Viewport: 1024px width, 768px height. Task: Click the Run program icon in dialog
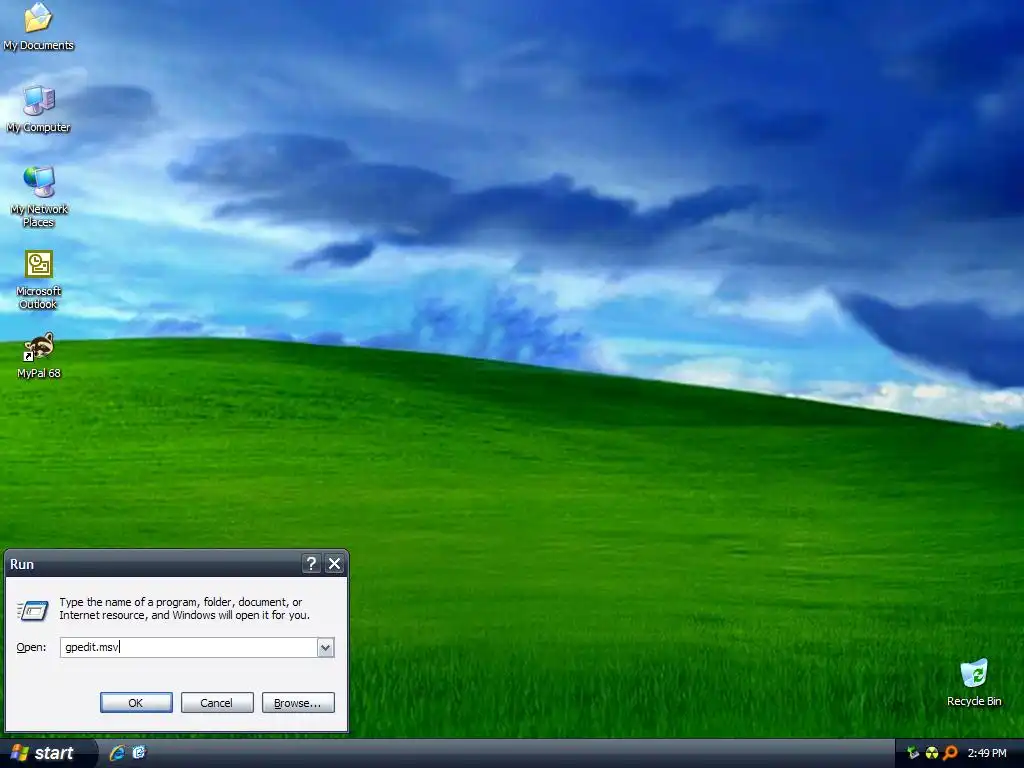33,610
